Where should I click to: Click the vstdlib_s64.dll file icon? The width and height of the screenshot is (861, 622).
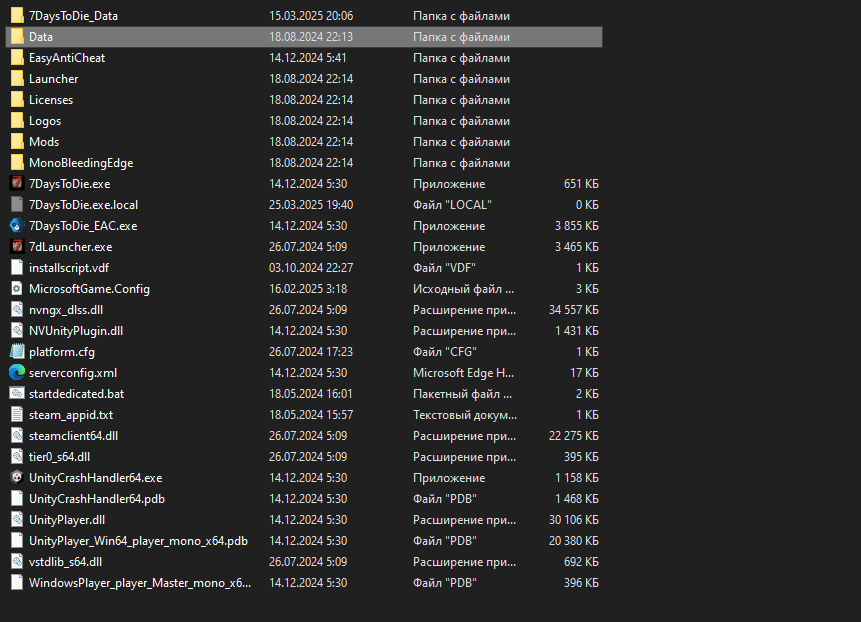pyautogui.click(x=17, y=562)
